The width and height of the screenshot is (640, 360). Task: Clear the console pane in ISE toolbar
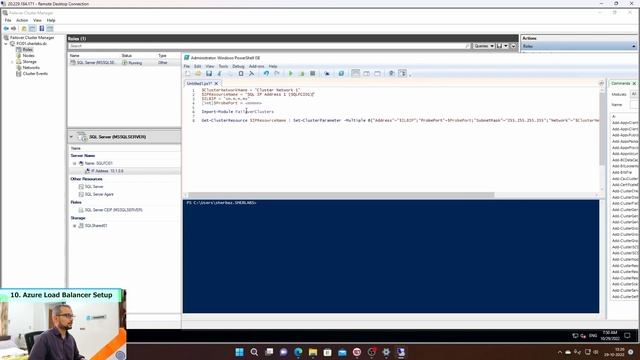click(x=251, y=73)
